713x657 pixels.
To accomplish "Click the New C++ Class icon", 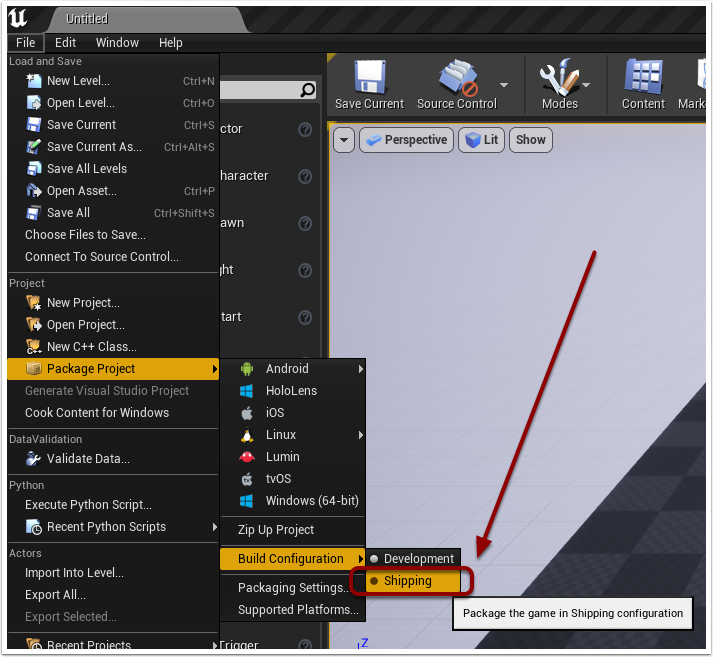I will click(34, 347).
